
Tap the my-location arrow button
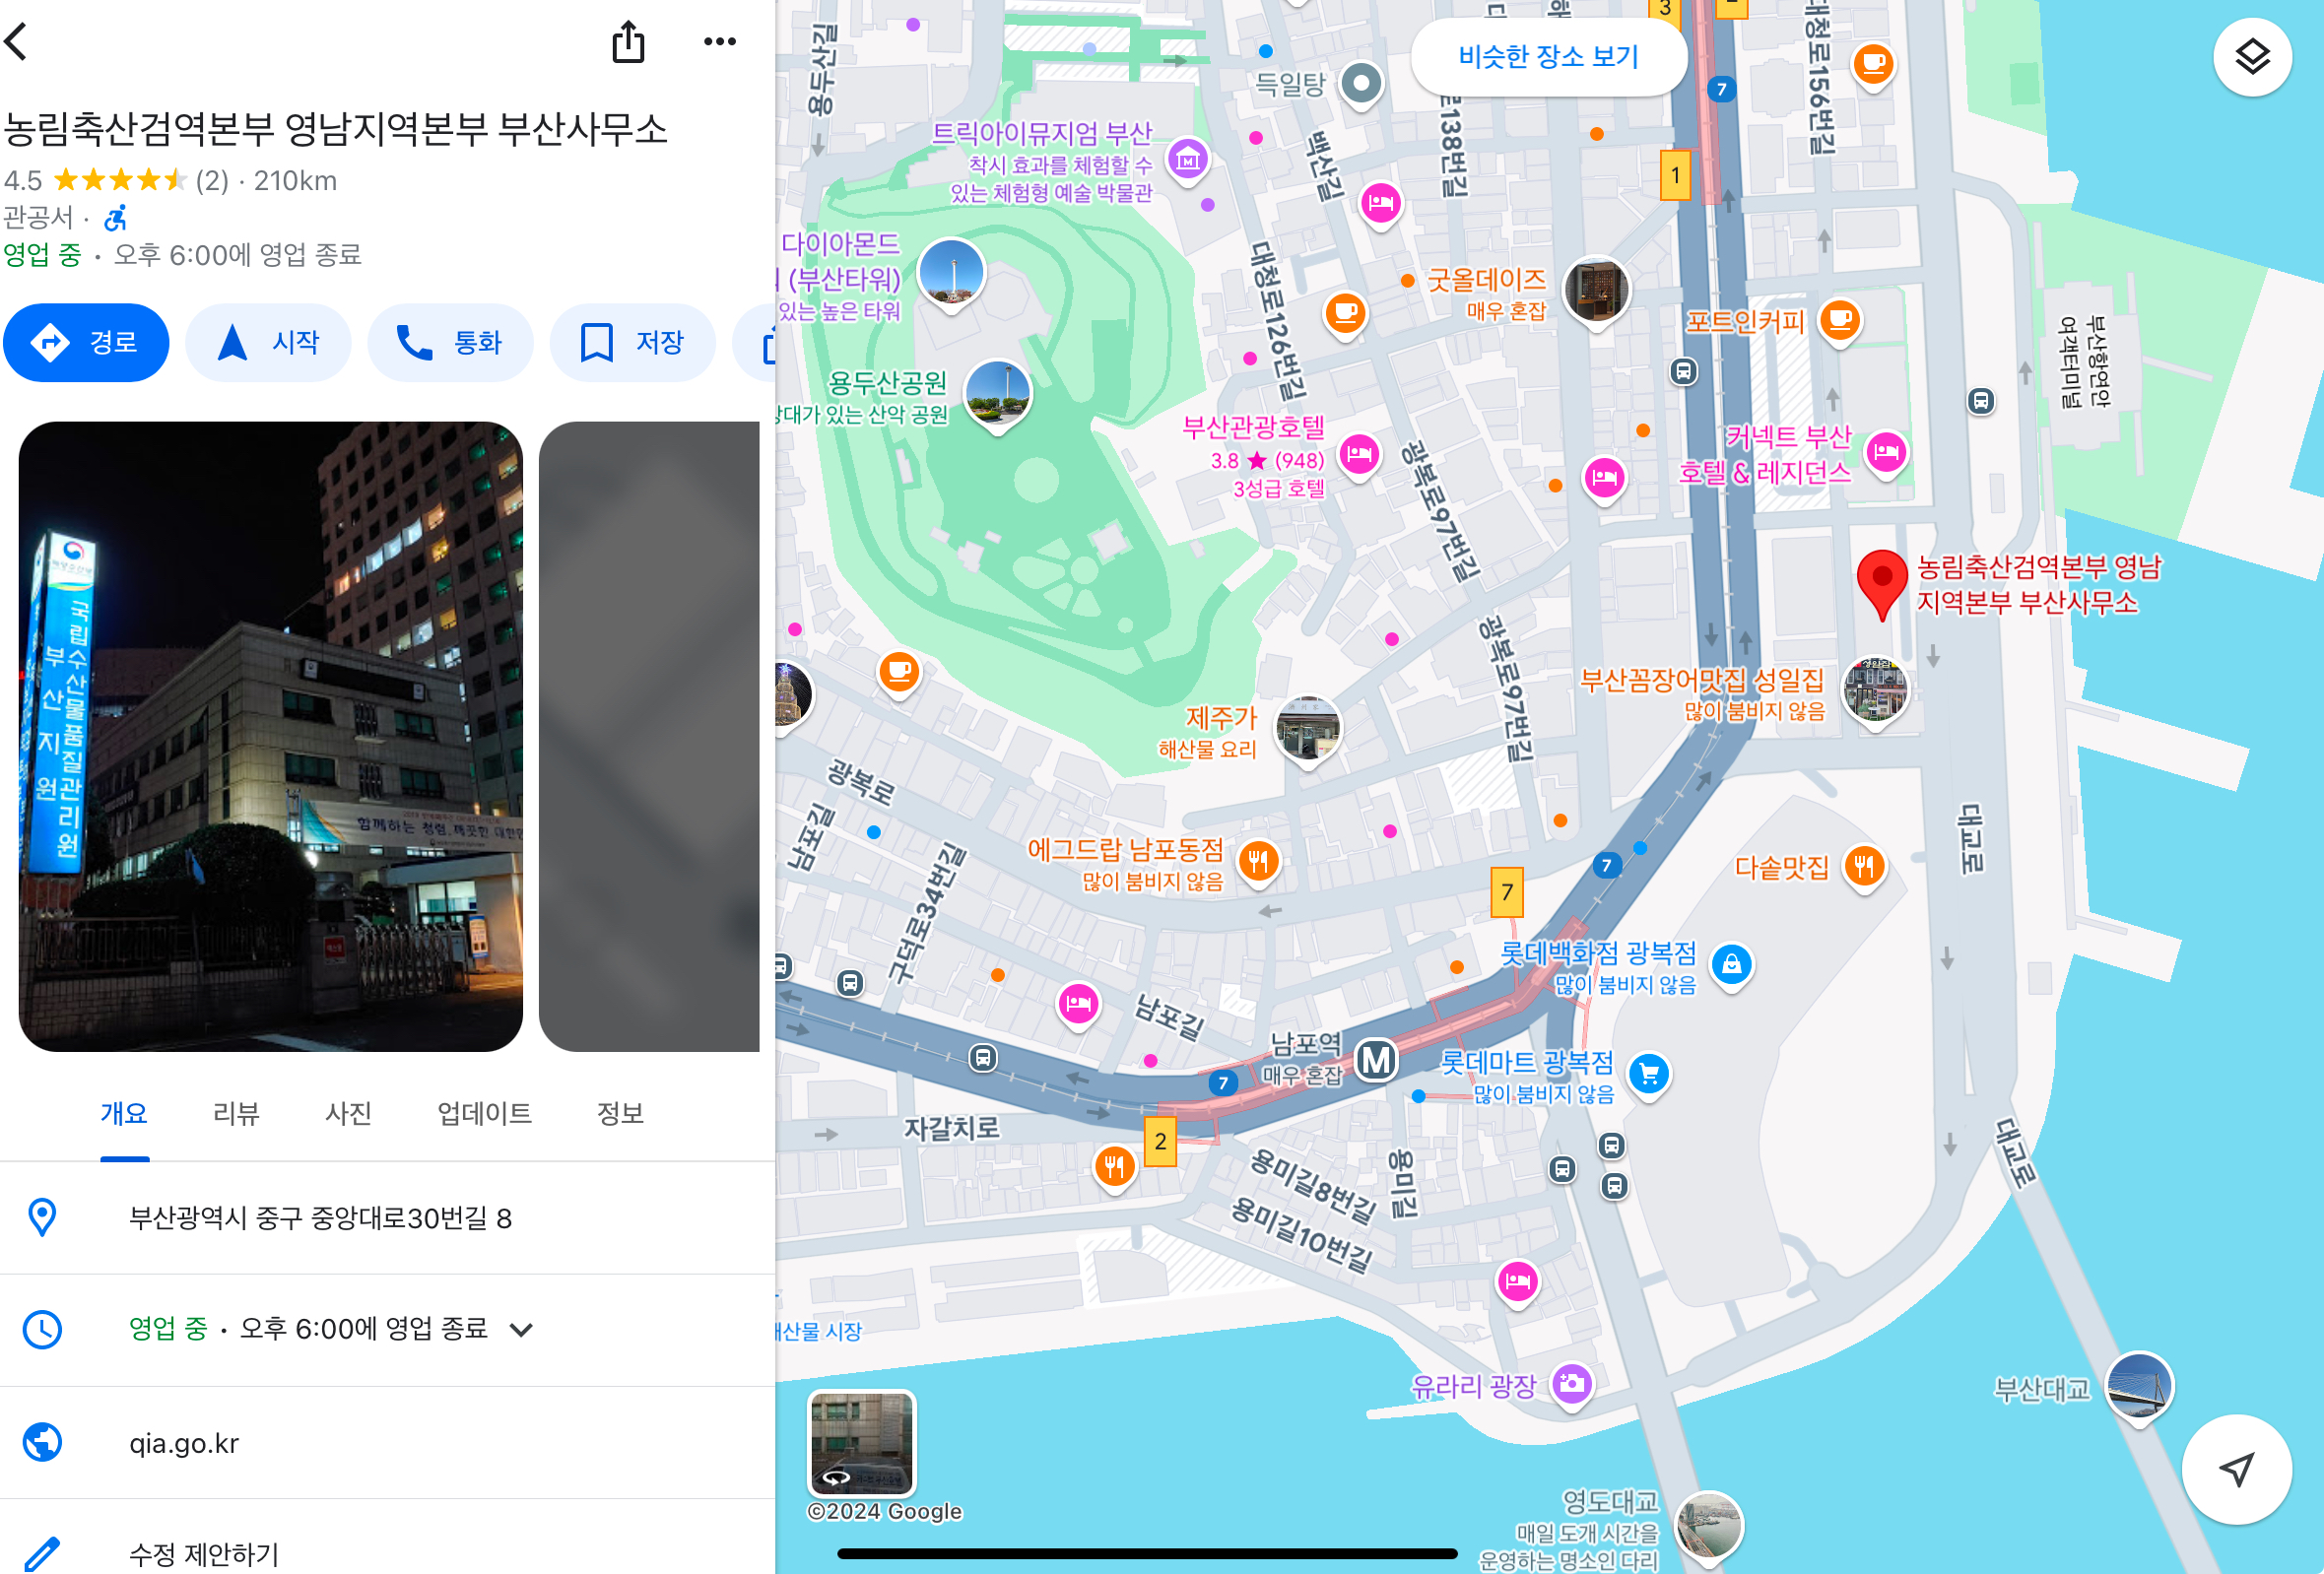point(2236,1468)
